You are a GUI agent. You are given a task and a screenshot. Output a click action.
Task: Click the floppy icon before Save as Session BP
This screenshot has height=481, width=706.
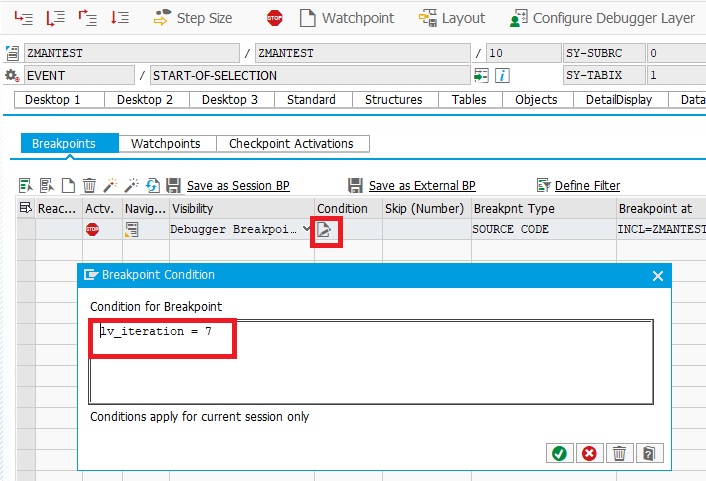click(173, 185)
